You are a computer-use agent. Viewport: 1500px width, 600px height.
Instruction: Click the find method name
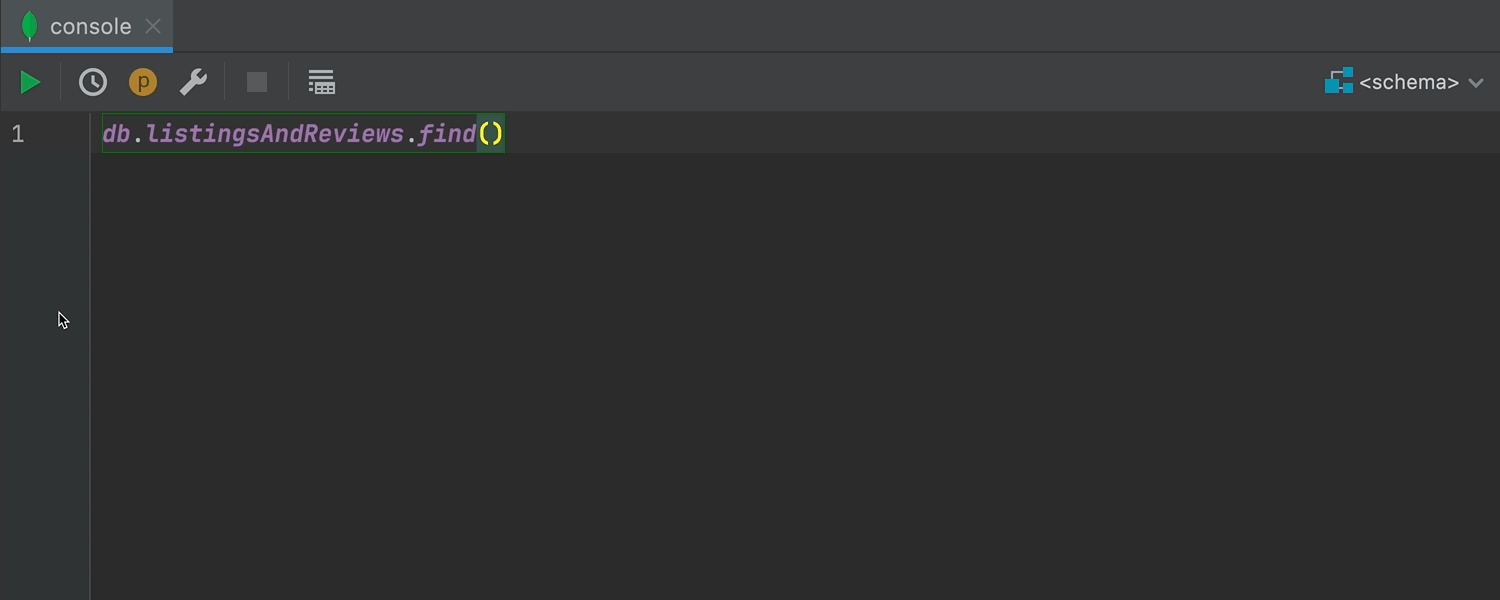447,134
